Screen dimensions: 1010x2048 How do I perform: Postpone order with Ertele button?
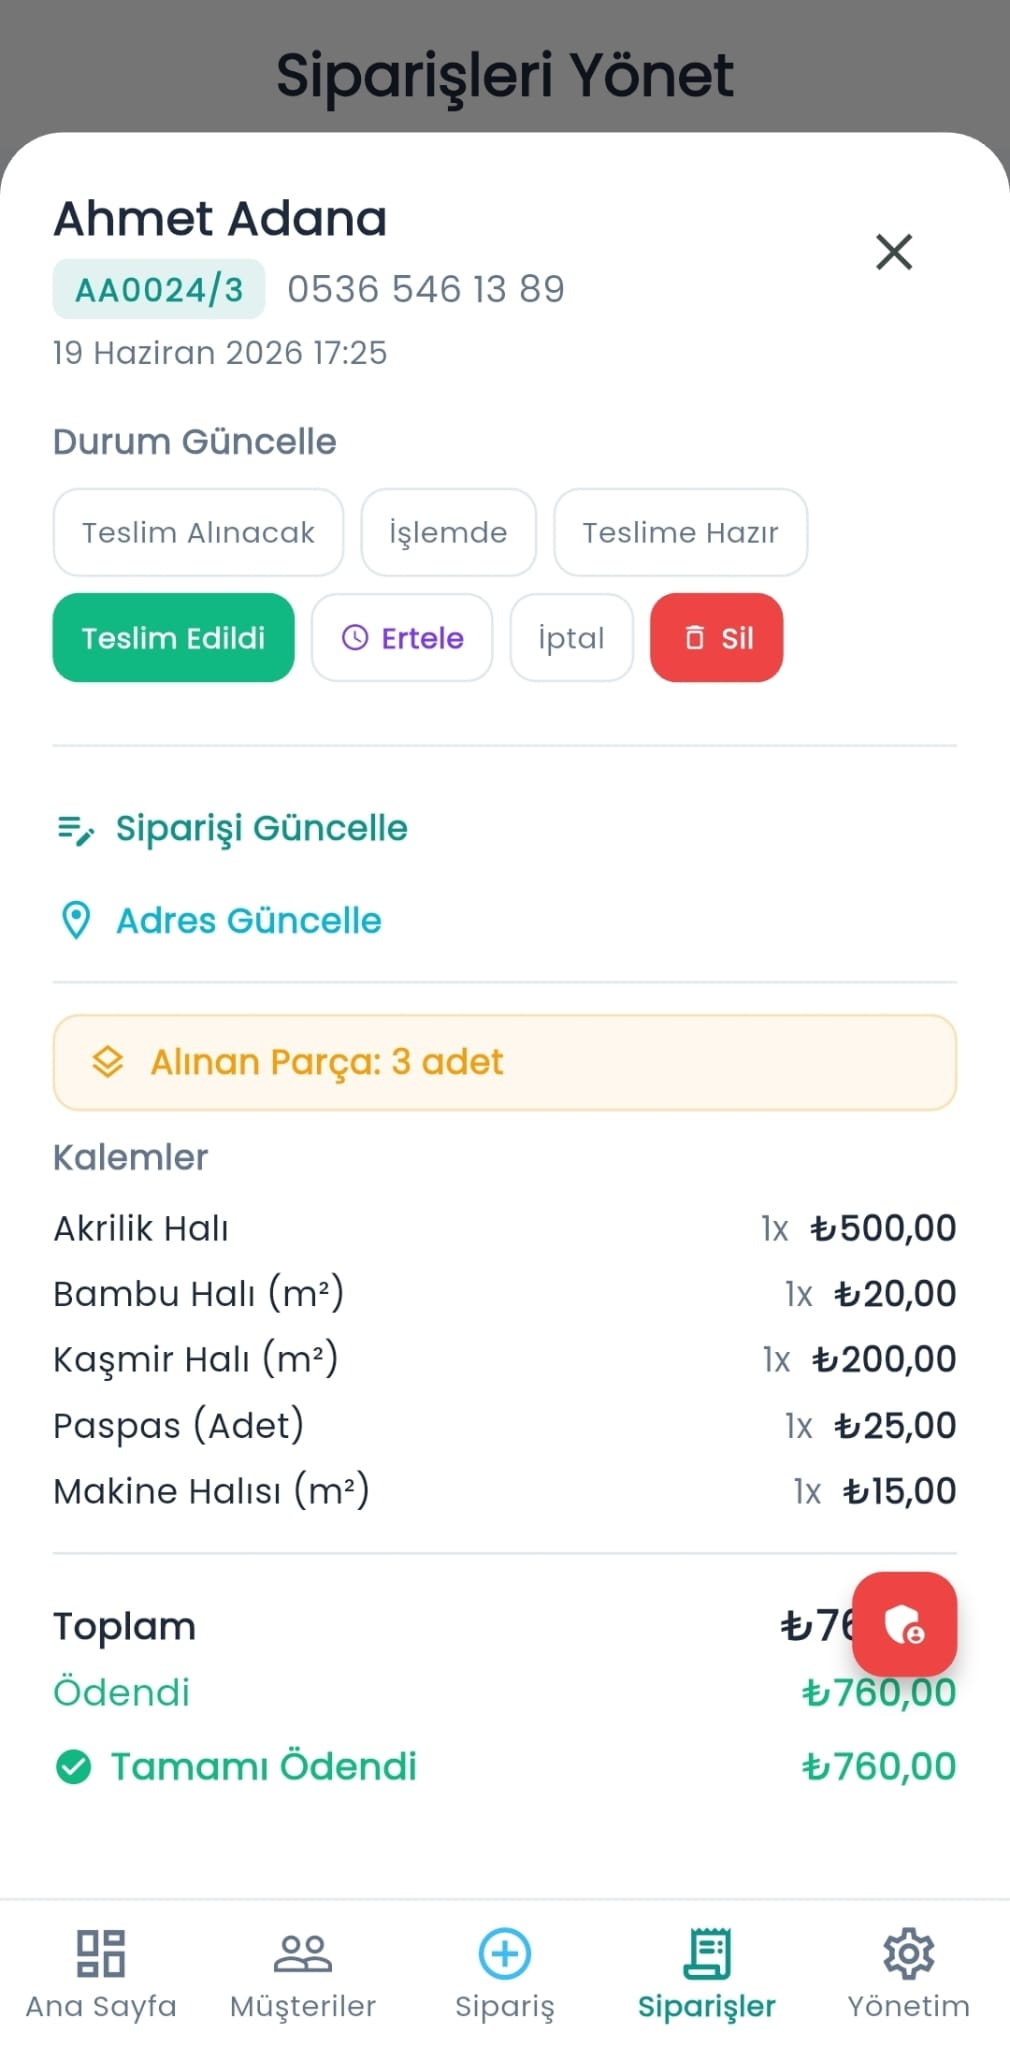[402, 638]
